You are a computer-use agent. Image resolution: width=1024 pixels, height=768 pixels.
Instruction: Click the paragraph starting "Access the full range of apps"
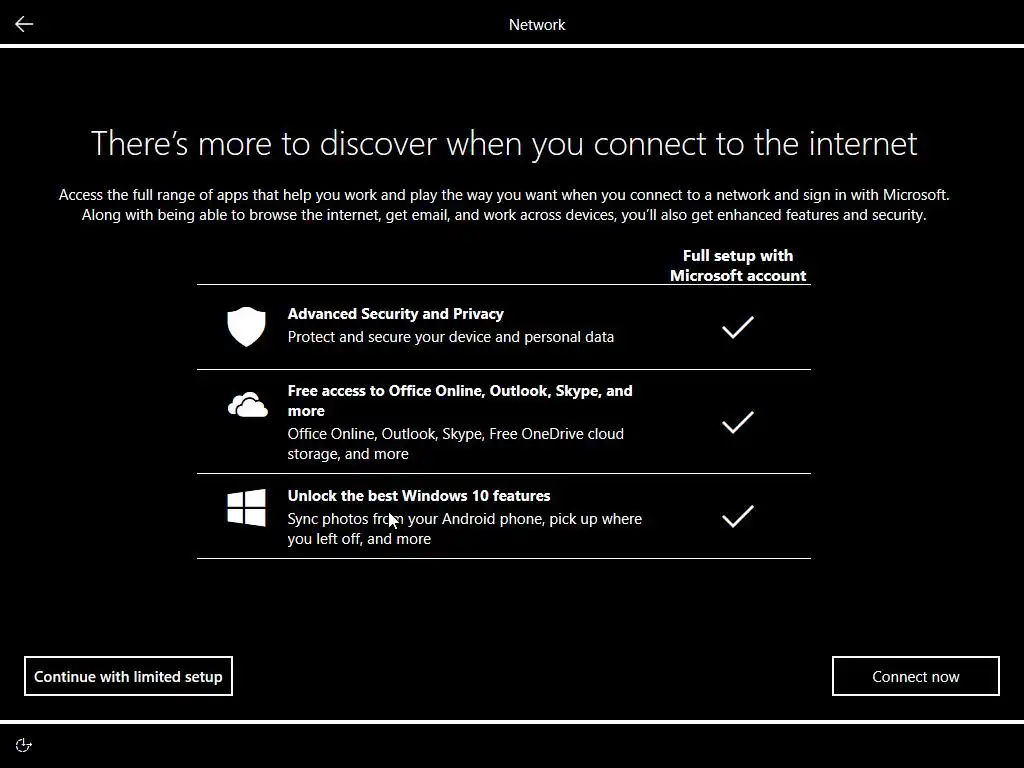pos(504,205)
